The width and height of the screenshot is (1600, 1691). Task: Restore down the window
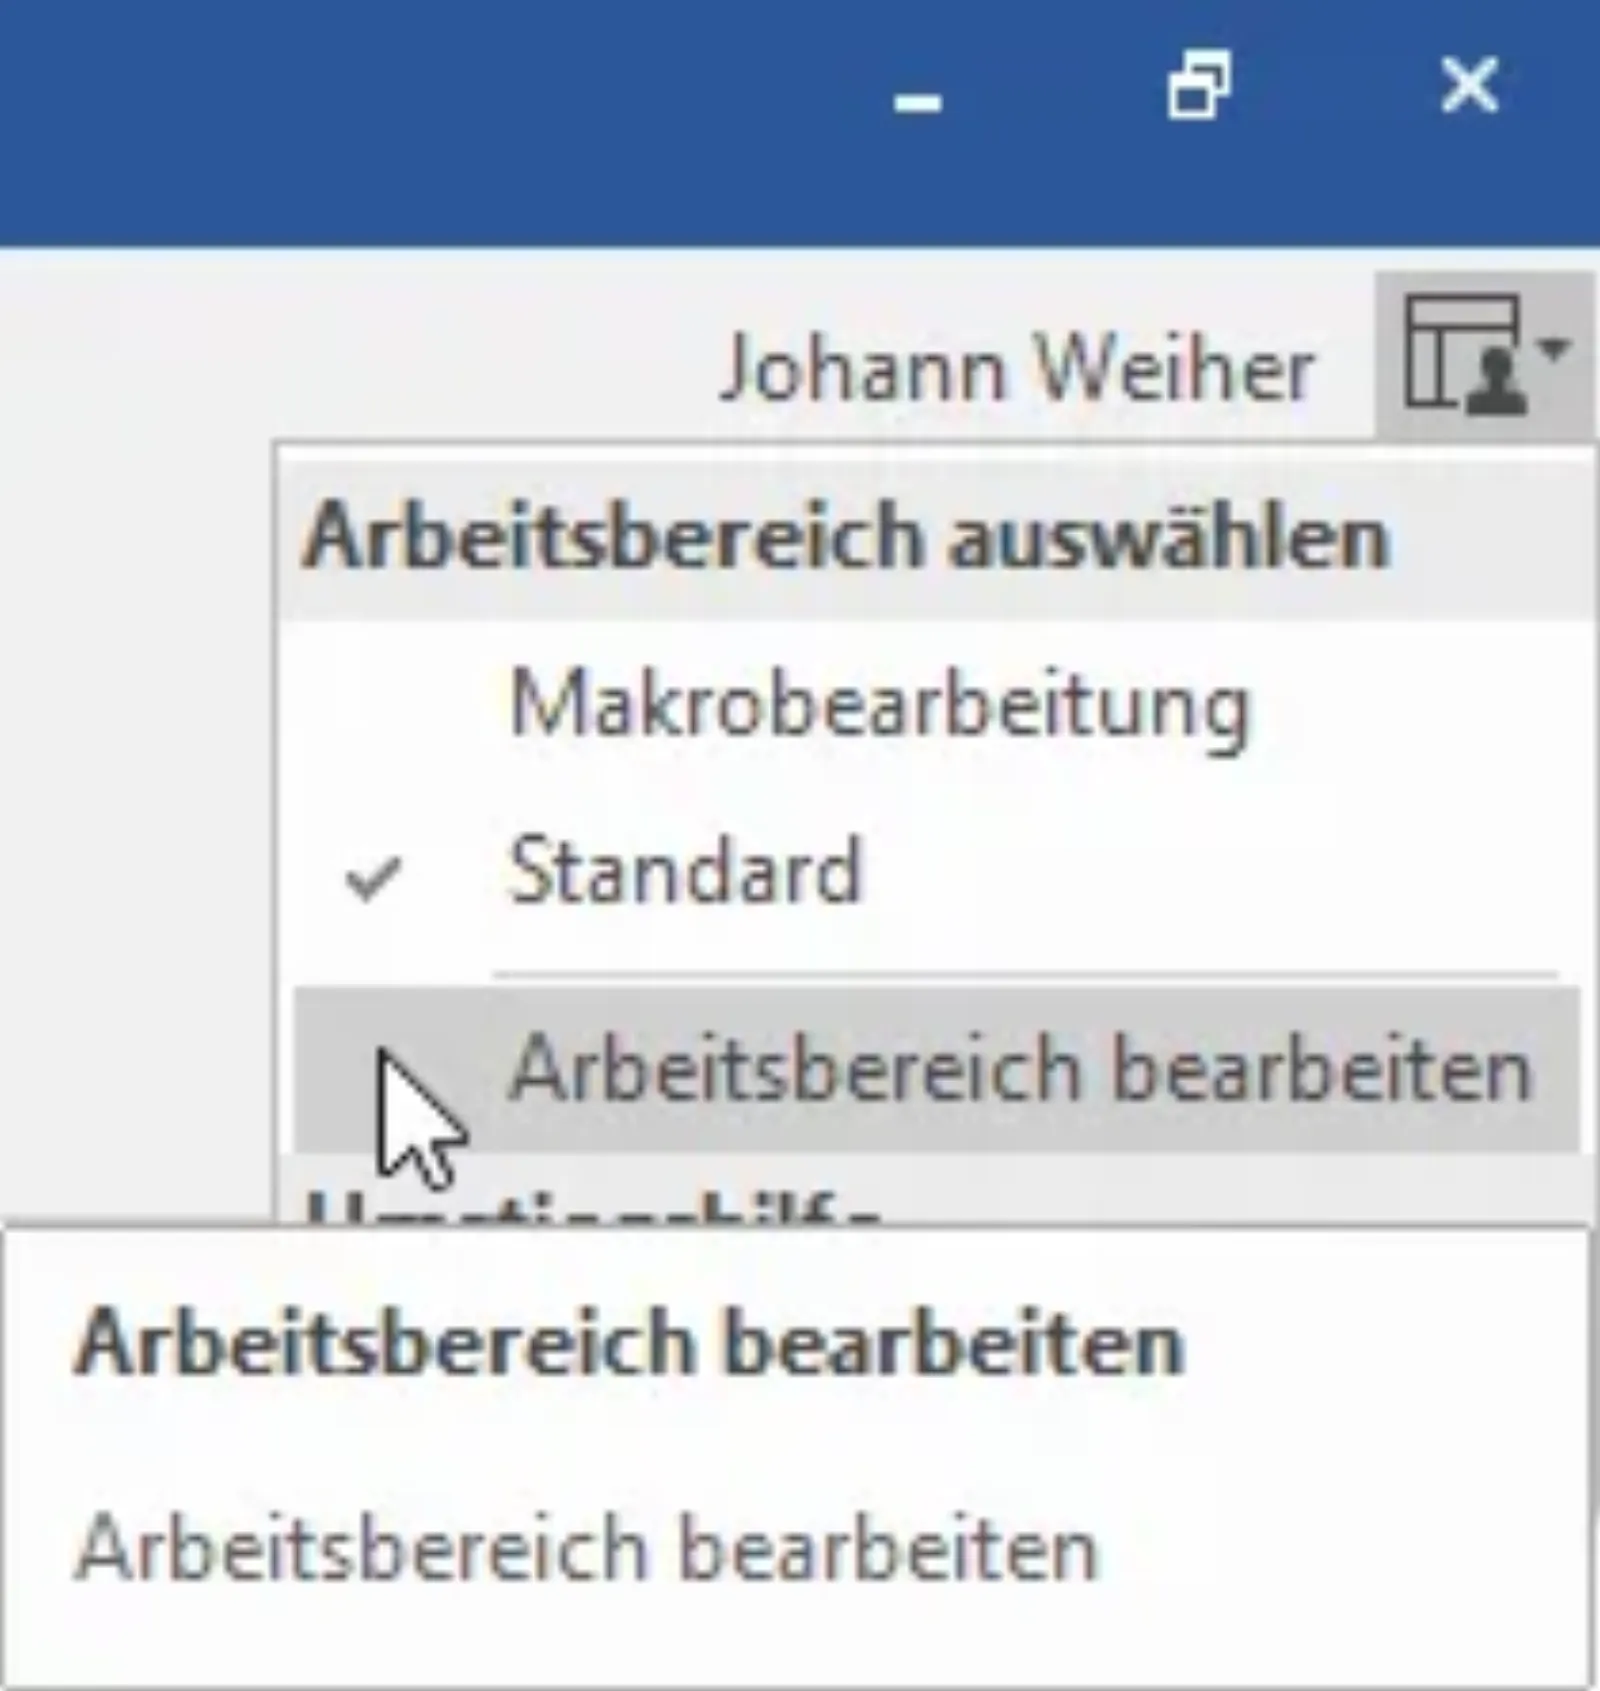[1199, 86]
